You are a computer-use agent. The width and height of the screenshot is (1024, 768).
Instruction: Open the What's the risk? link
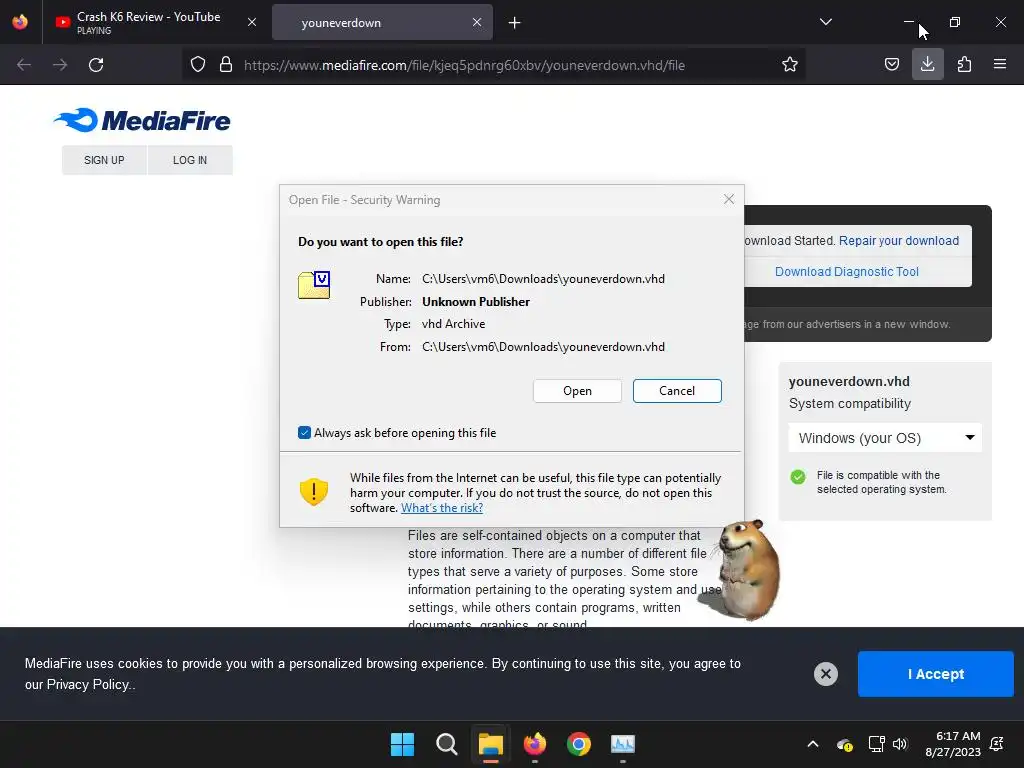point(442,508)
